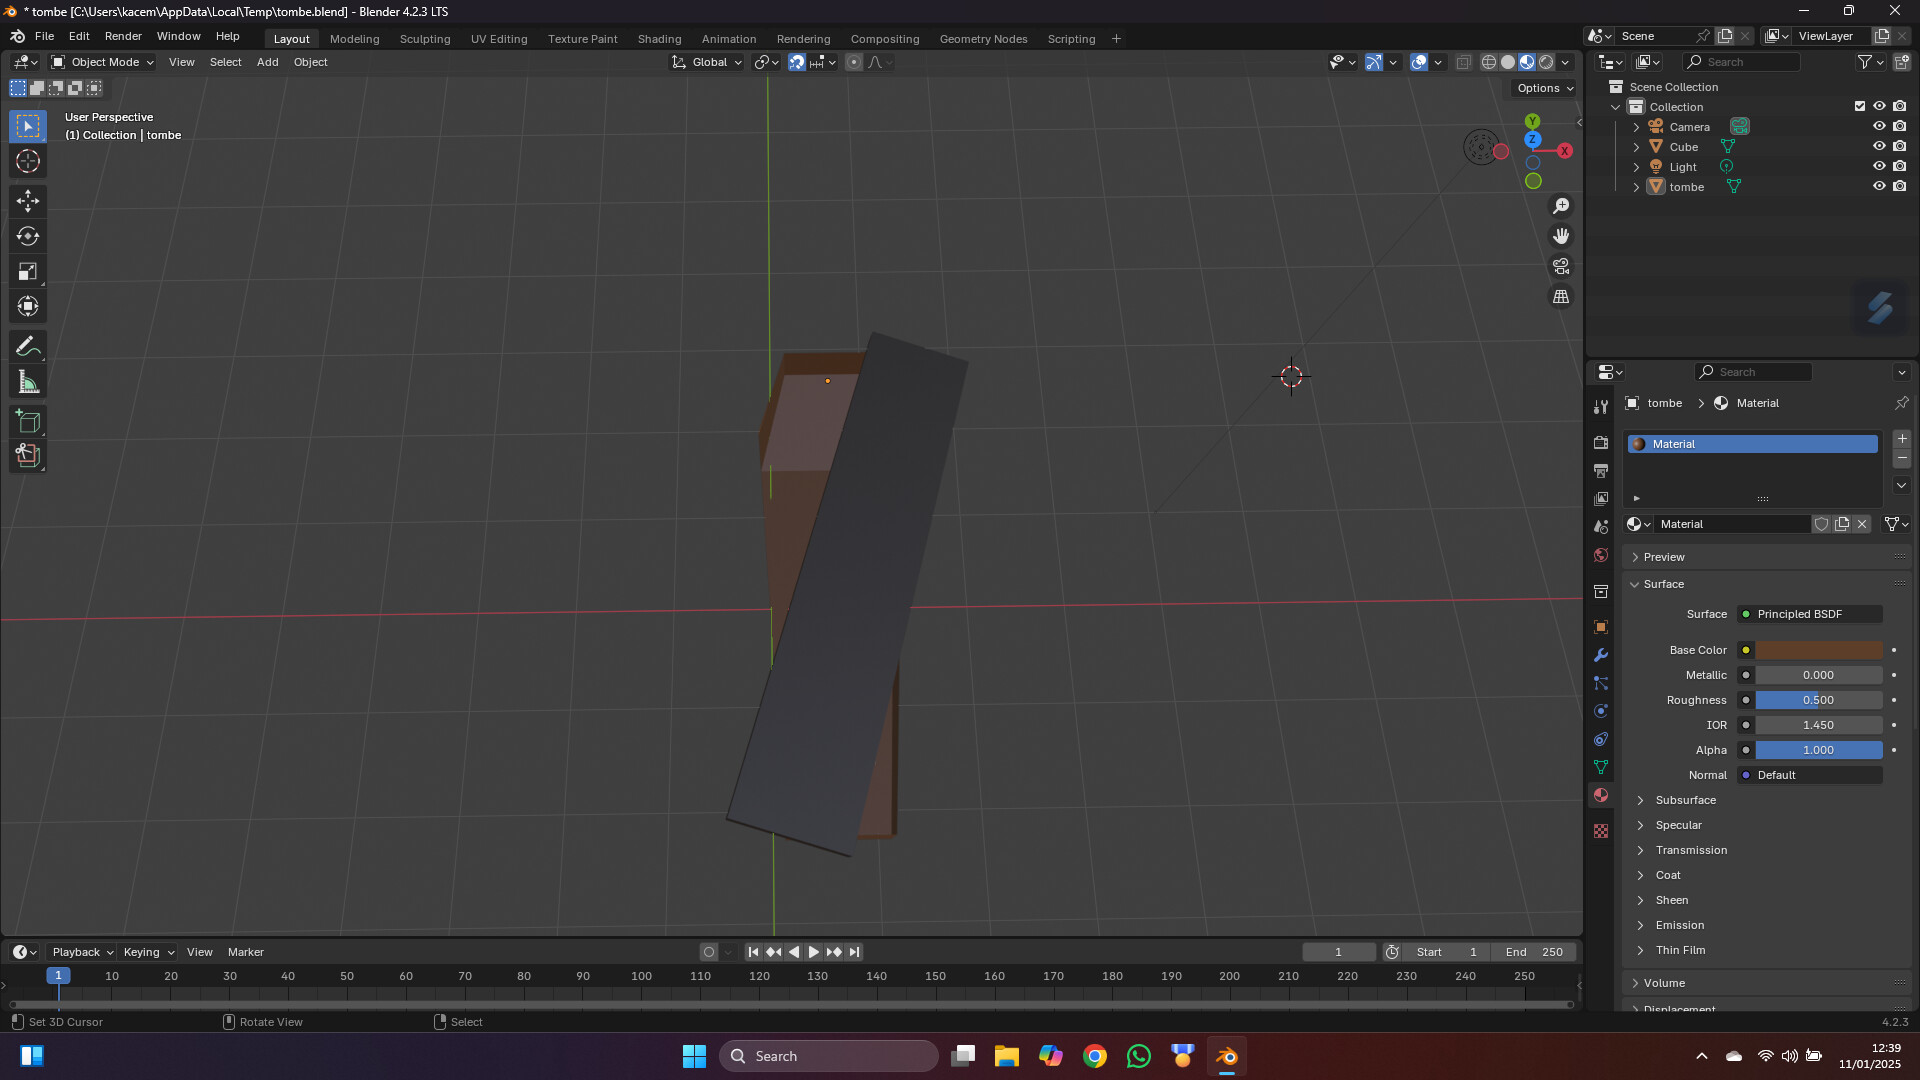Image resolution: width=1920 pixels, height=1080 pixels.
Task: Click the viewport Options button
Action: coord(1544,88)
